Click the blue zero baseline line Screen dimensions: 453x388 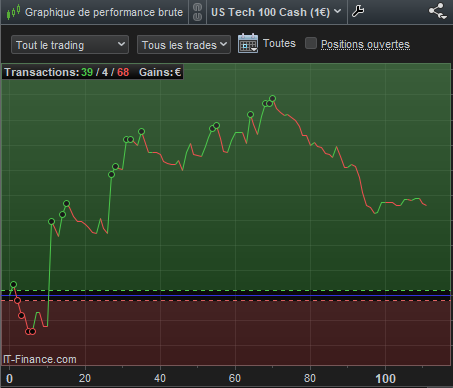tap(226, 295)
